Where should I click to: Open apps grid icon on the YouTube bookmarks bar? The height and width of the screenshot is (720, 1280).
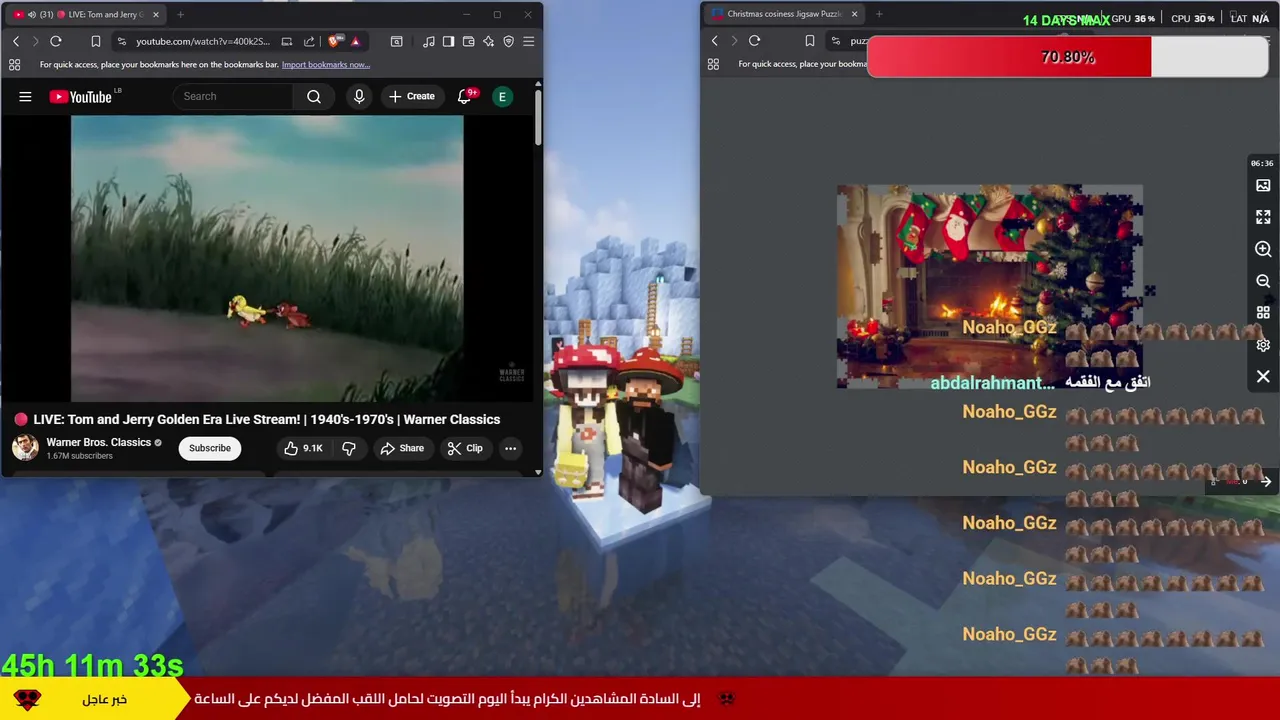[x=14, y=64]
